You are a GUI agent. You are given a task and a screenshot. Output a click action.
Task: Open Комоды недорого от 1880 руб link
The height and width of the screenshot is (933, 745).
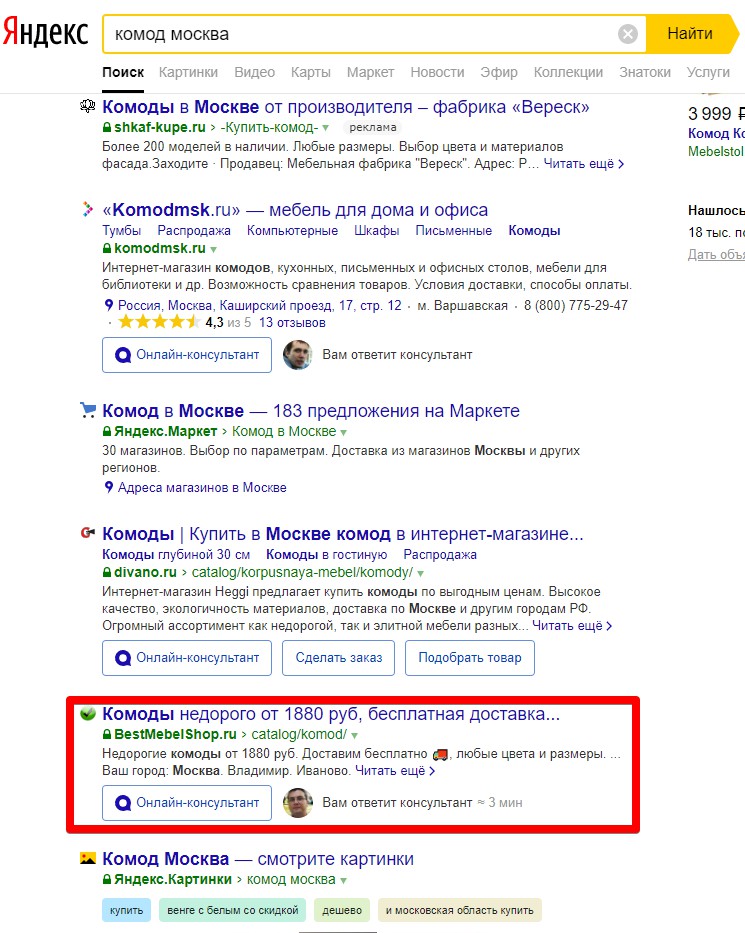point(331,713)
